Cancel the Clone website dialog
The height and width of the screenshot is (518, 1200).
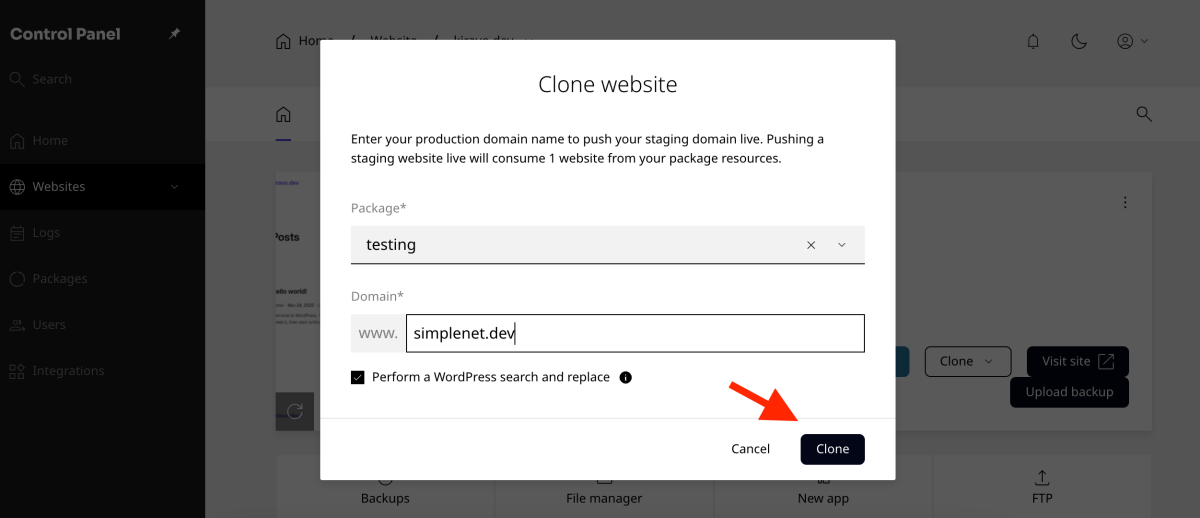750,449
